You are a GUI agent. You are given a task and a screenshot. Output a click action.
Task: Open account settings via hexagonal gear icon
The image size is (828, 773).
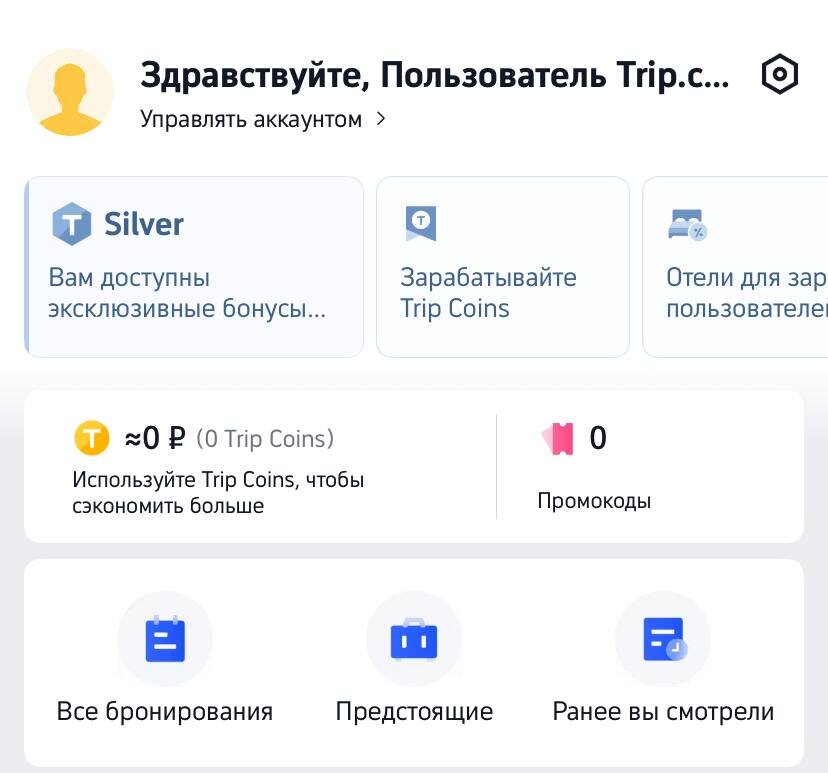click(x=781, y=73)
